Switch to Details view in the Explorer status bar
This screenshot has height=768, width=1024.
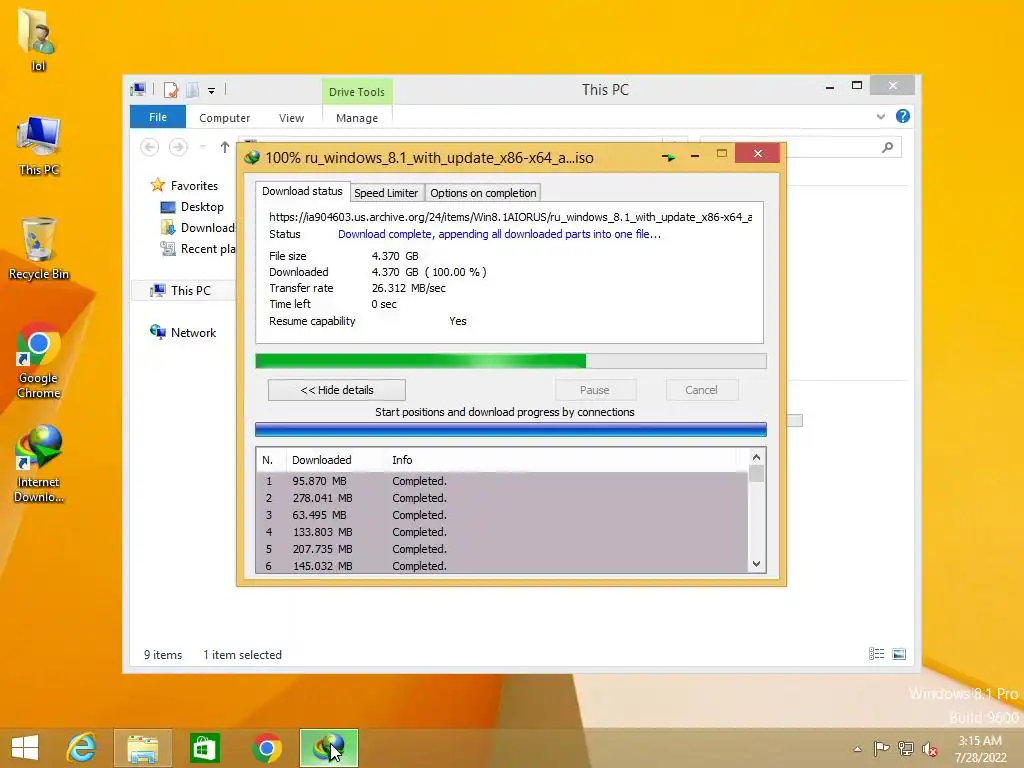[876, 654]
